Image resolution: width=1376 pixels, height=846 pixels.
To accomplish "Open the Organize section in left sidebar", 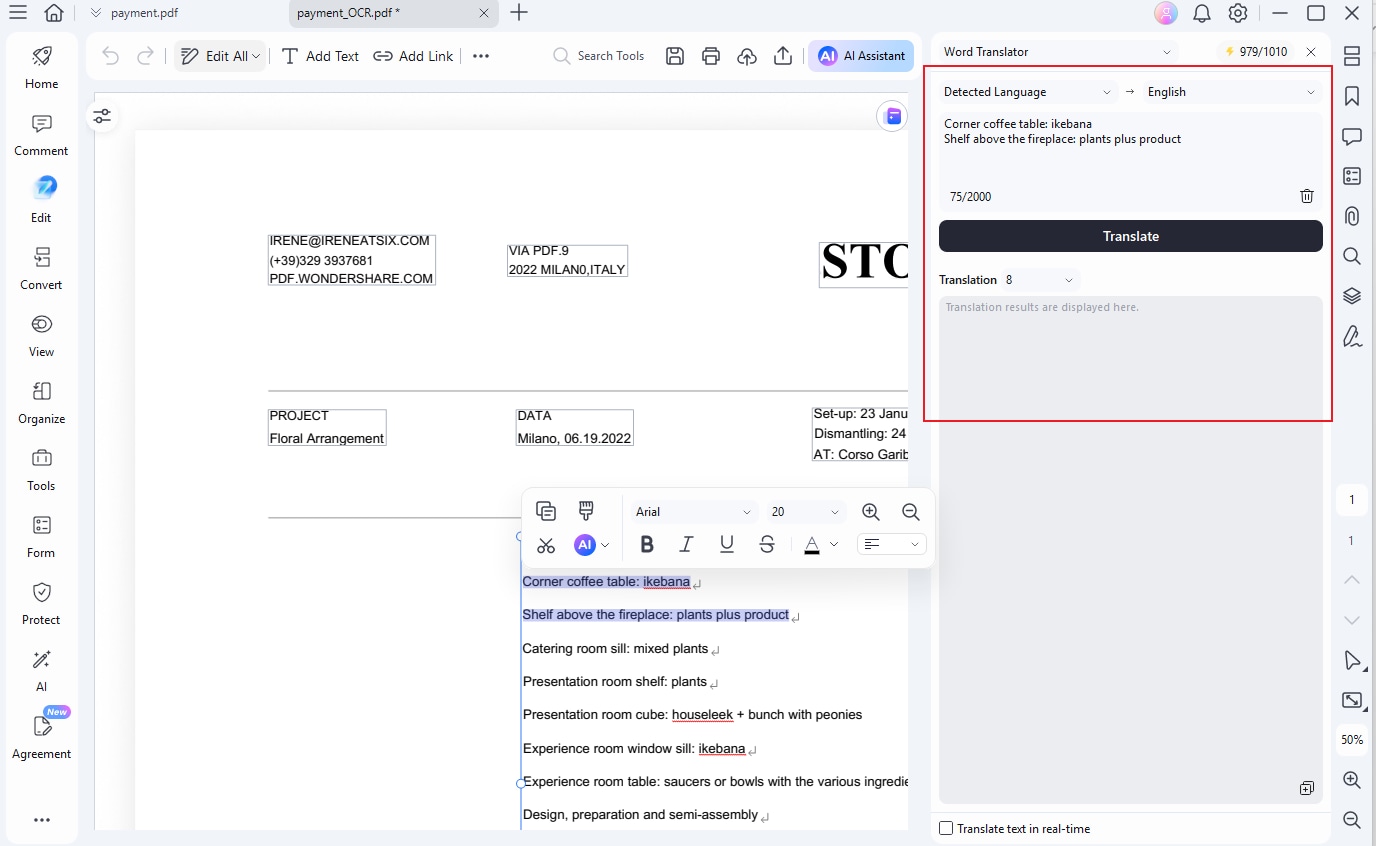I will click(x=41, y=404).
